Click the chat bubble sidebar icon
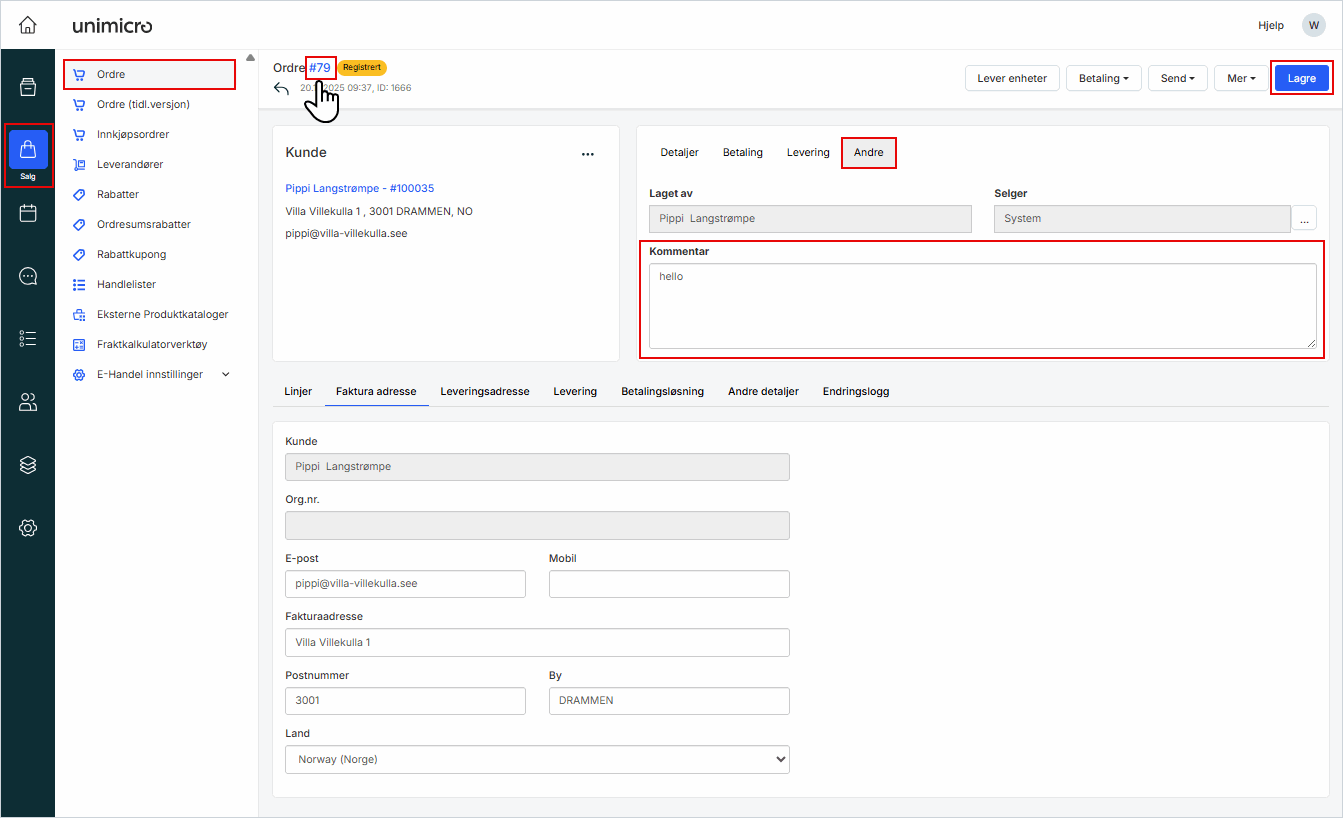The image size is (1343, 818). click(x=28, y=276)
